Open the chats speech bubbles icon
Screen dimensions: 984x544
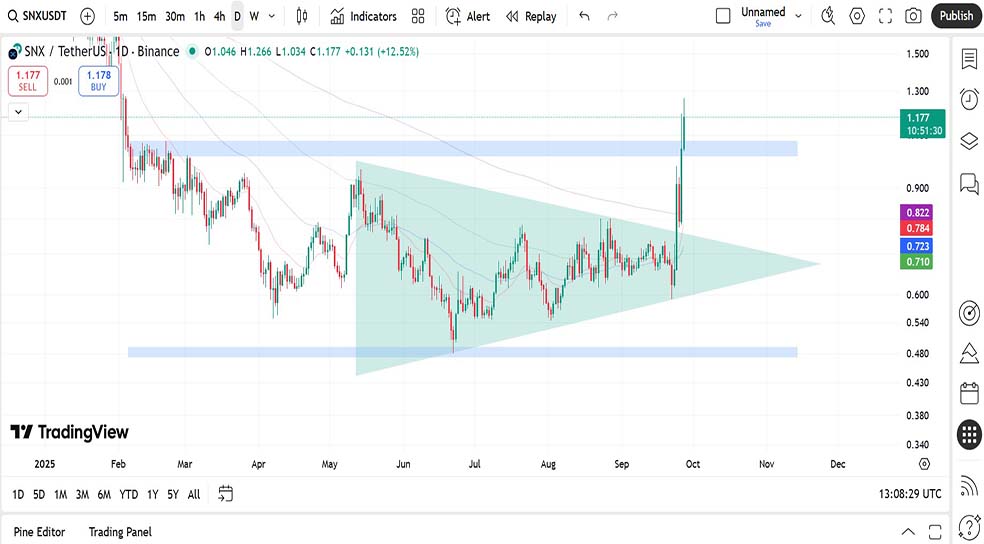coord(970,184)
